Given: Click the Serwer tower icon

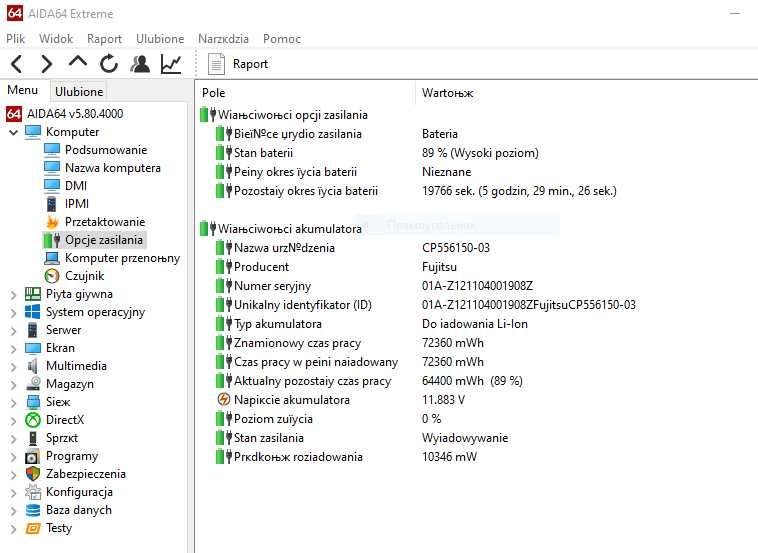Looking at the screenshot, I should [33, 330].
